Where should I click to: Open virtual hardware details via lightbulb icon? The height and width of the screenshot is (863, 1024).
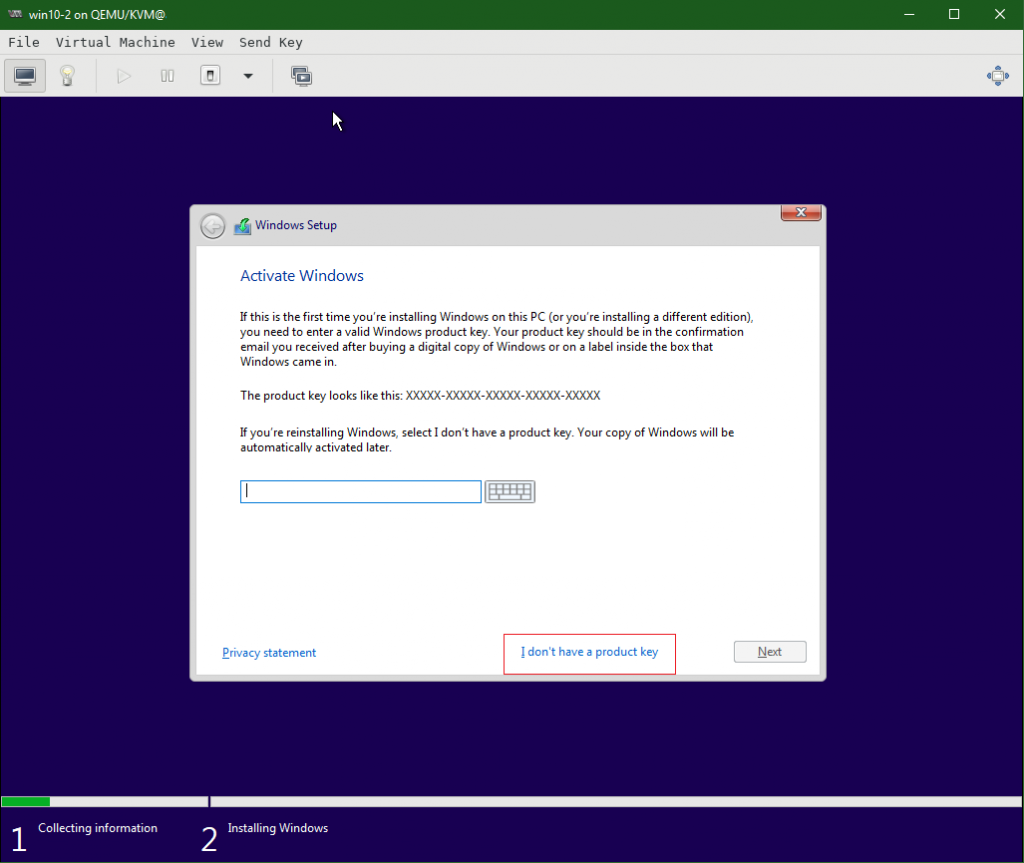[66, 75]
